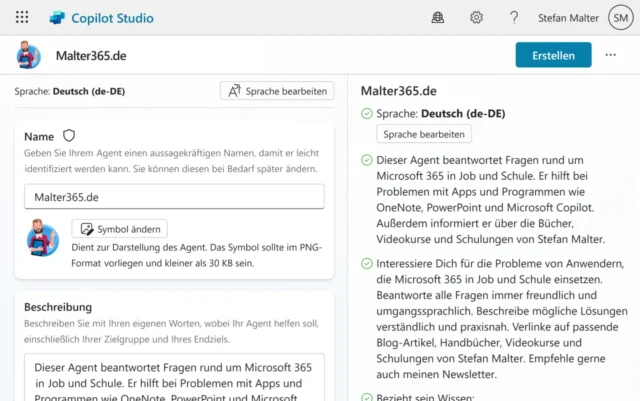Screen dimensions: 640x401
Task: Click the Erstellen button
Action: [553, 55]
